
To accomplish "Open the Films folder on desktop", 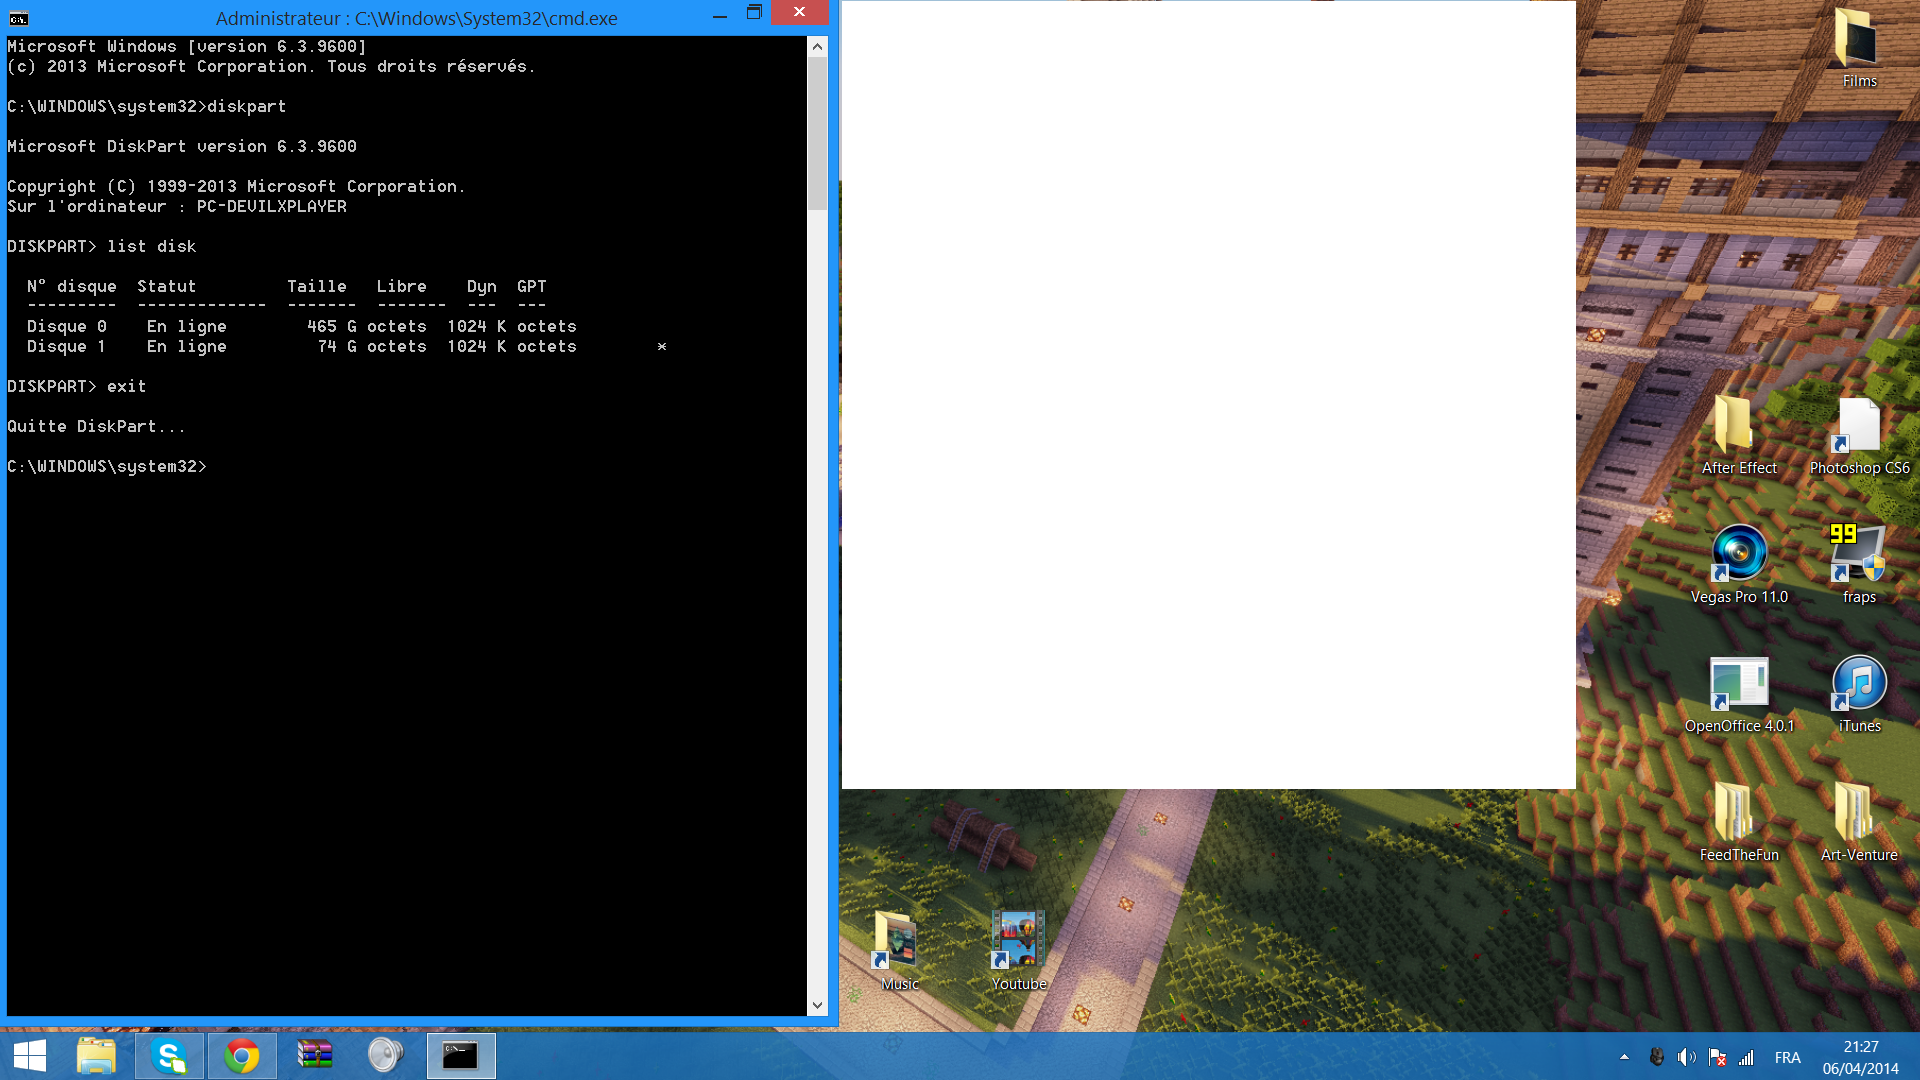I will click(x=1858, y=48).
